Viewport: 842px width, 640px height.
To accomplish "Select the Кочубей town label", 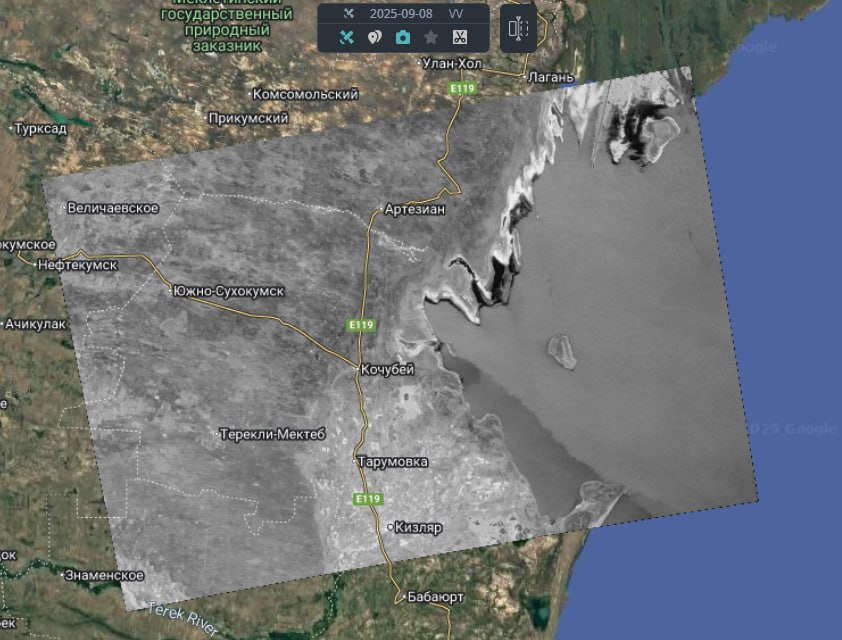I will pos(387,370).
